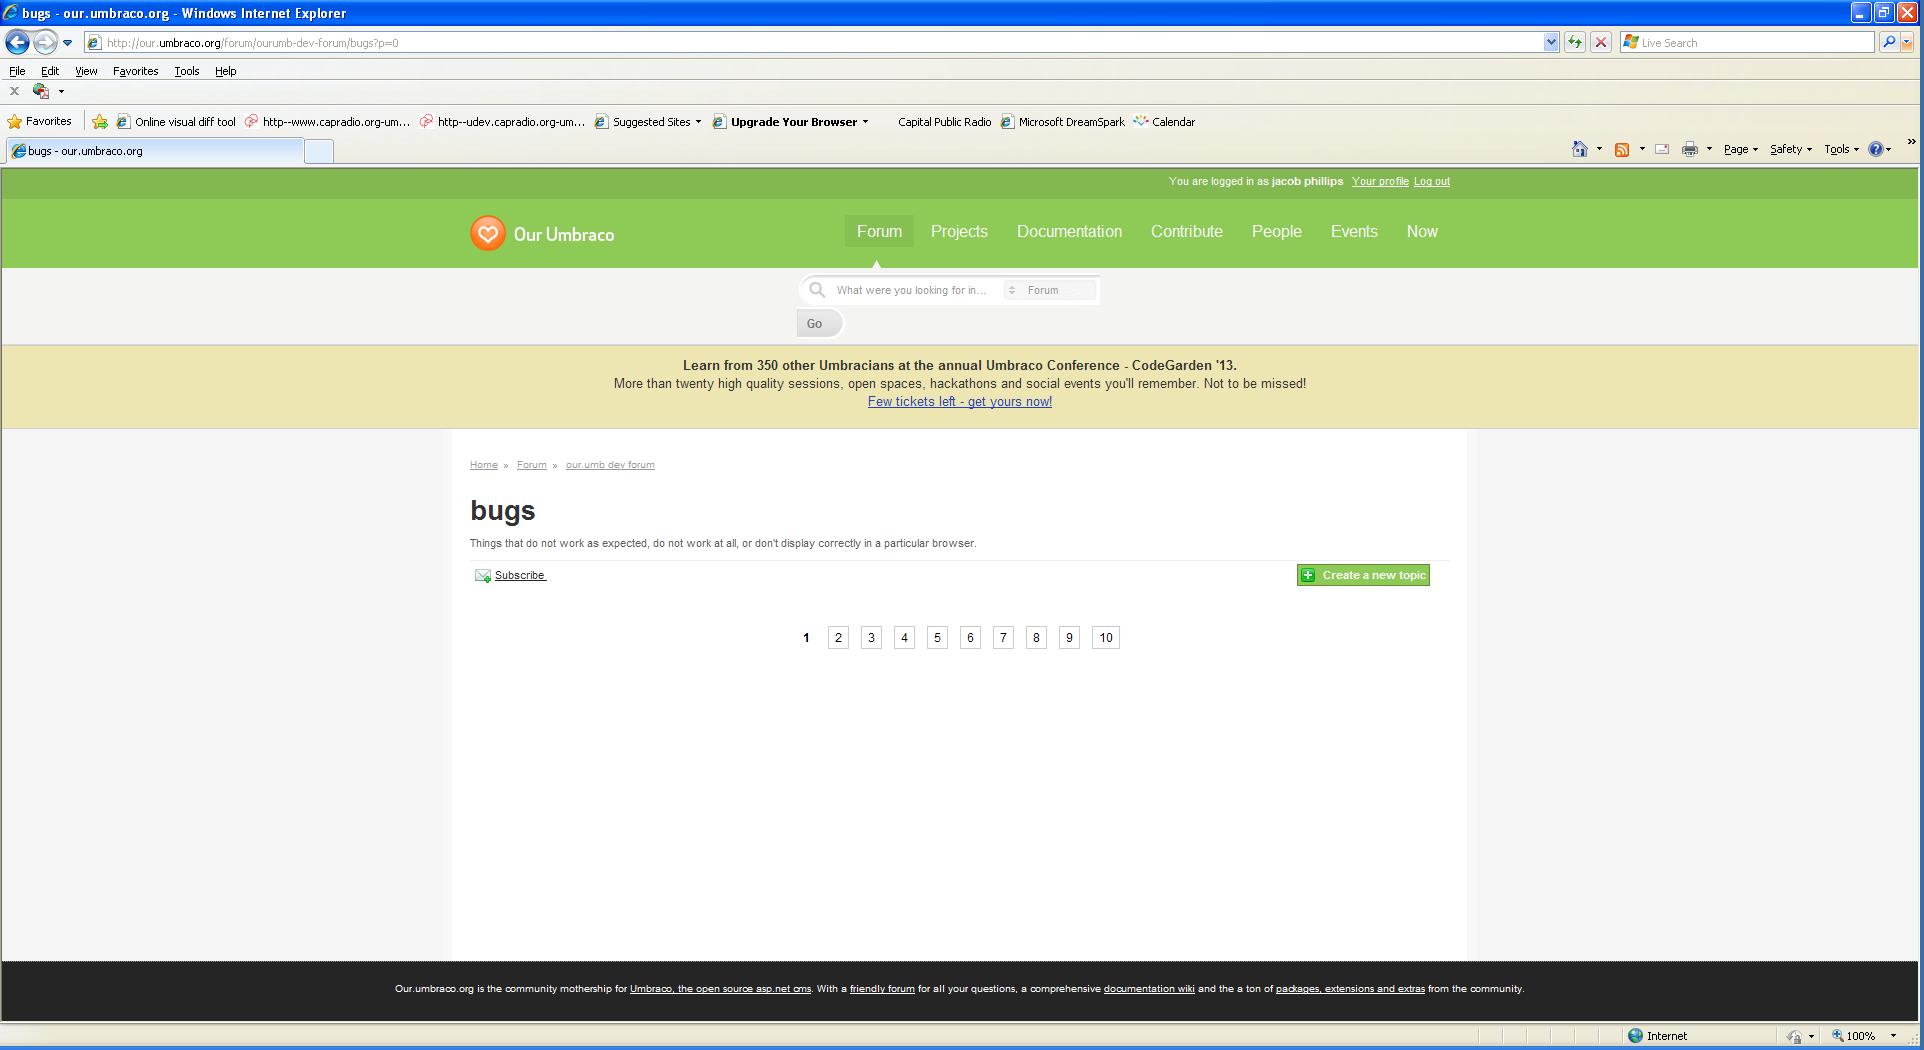Show more command bar items chevron
Image resolution: width=1924 pixels, height=1050 pixels.
tap(1911, 143)
